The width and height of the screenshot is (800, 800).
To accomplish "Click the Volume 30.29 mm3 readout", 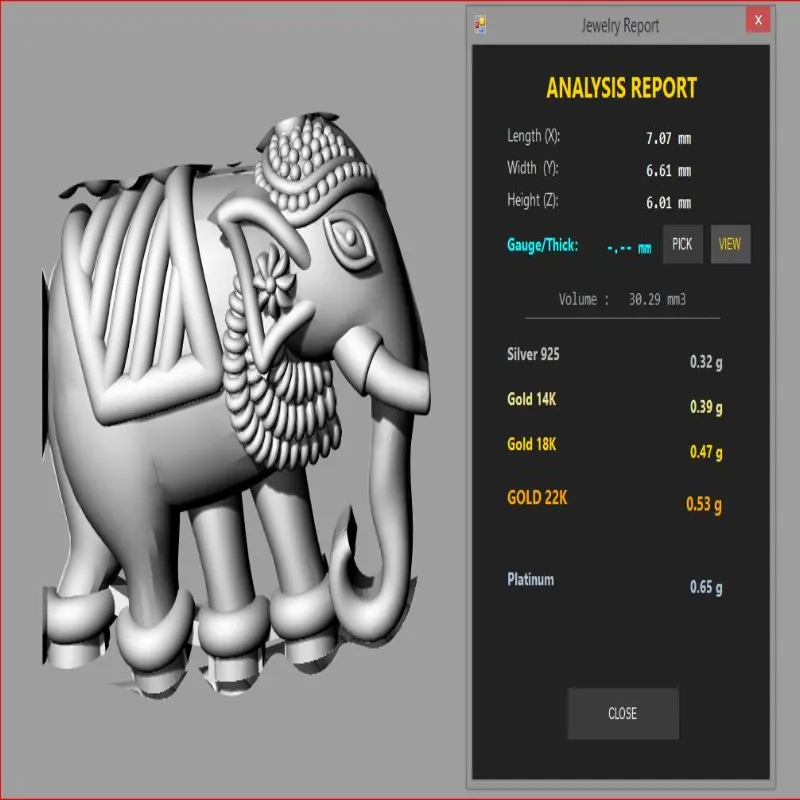I will (622, 299).
